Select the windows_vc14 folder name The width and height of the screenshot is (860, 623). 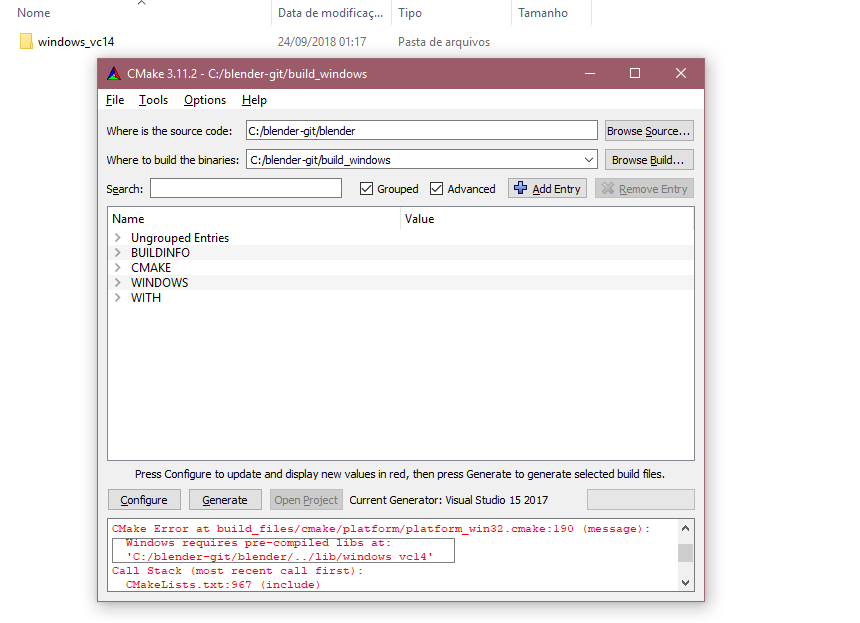point(76,42)
